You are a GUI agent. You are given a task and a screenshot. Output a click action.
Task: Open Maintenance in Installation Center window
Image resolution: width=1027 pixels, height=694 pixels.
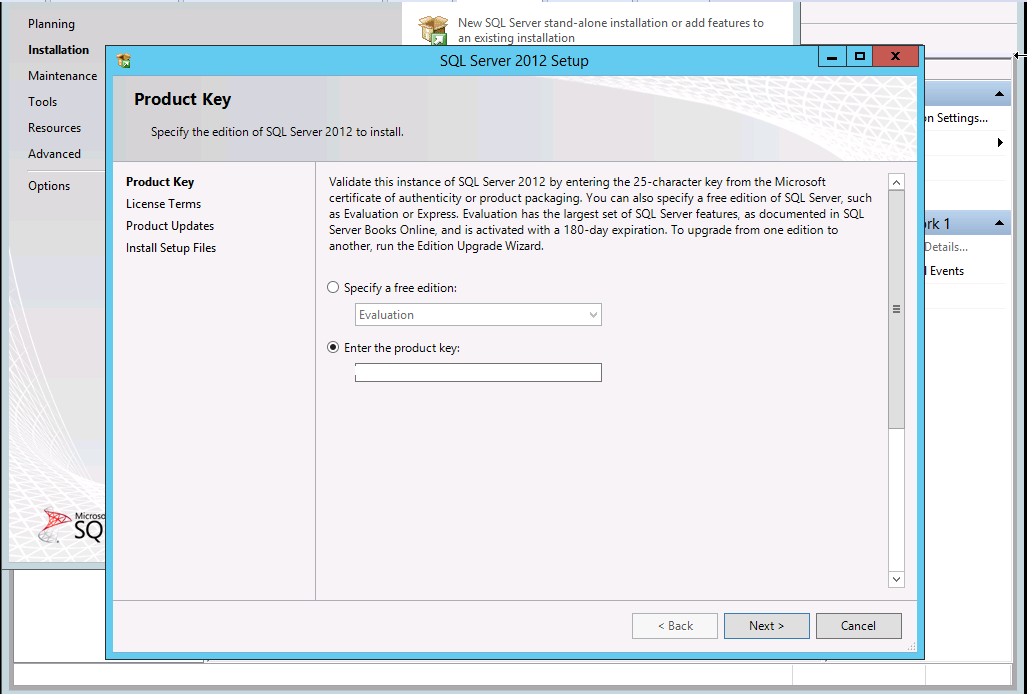[x=62, y=76]
